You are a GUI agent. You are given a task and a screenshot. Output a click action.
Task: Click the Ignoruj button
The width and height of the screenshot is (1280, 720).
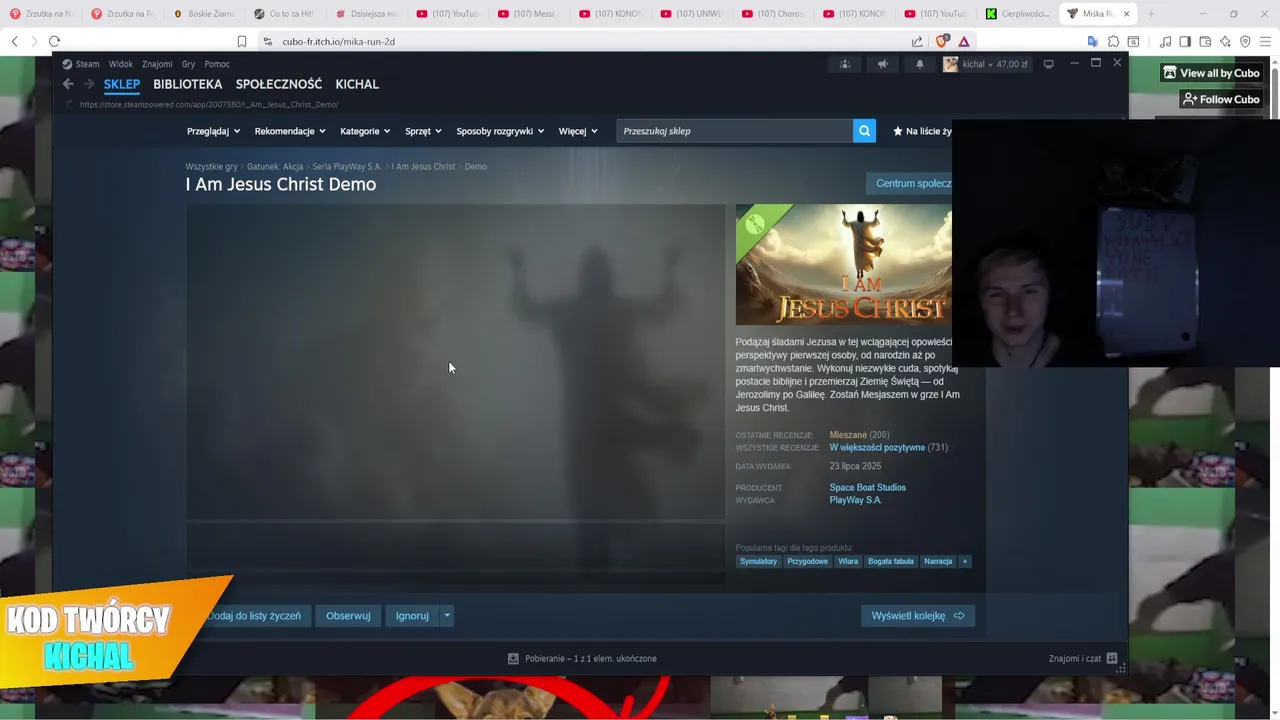tap(412, 616)
